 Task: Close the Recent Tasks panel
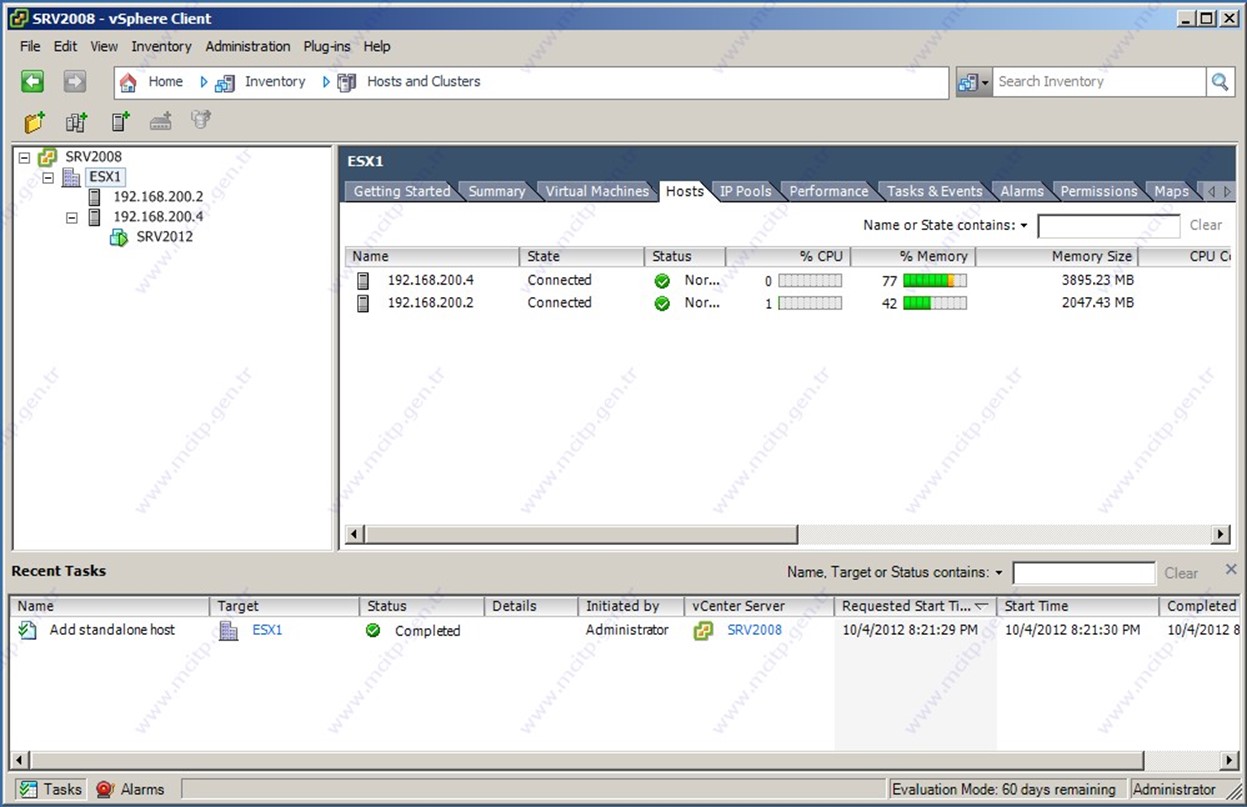(x=1231, y=569)
